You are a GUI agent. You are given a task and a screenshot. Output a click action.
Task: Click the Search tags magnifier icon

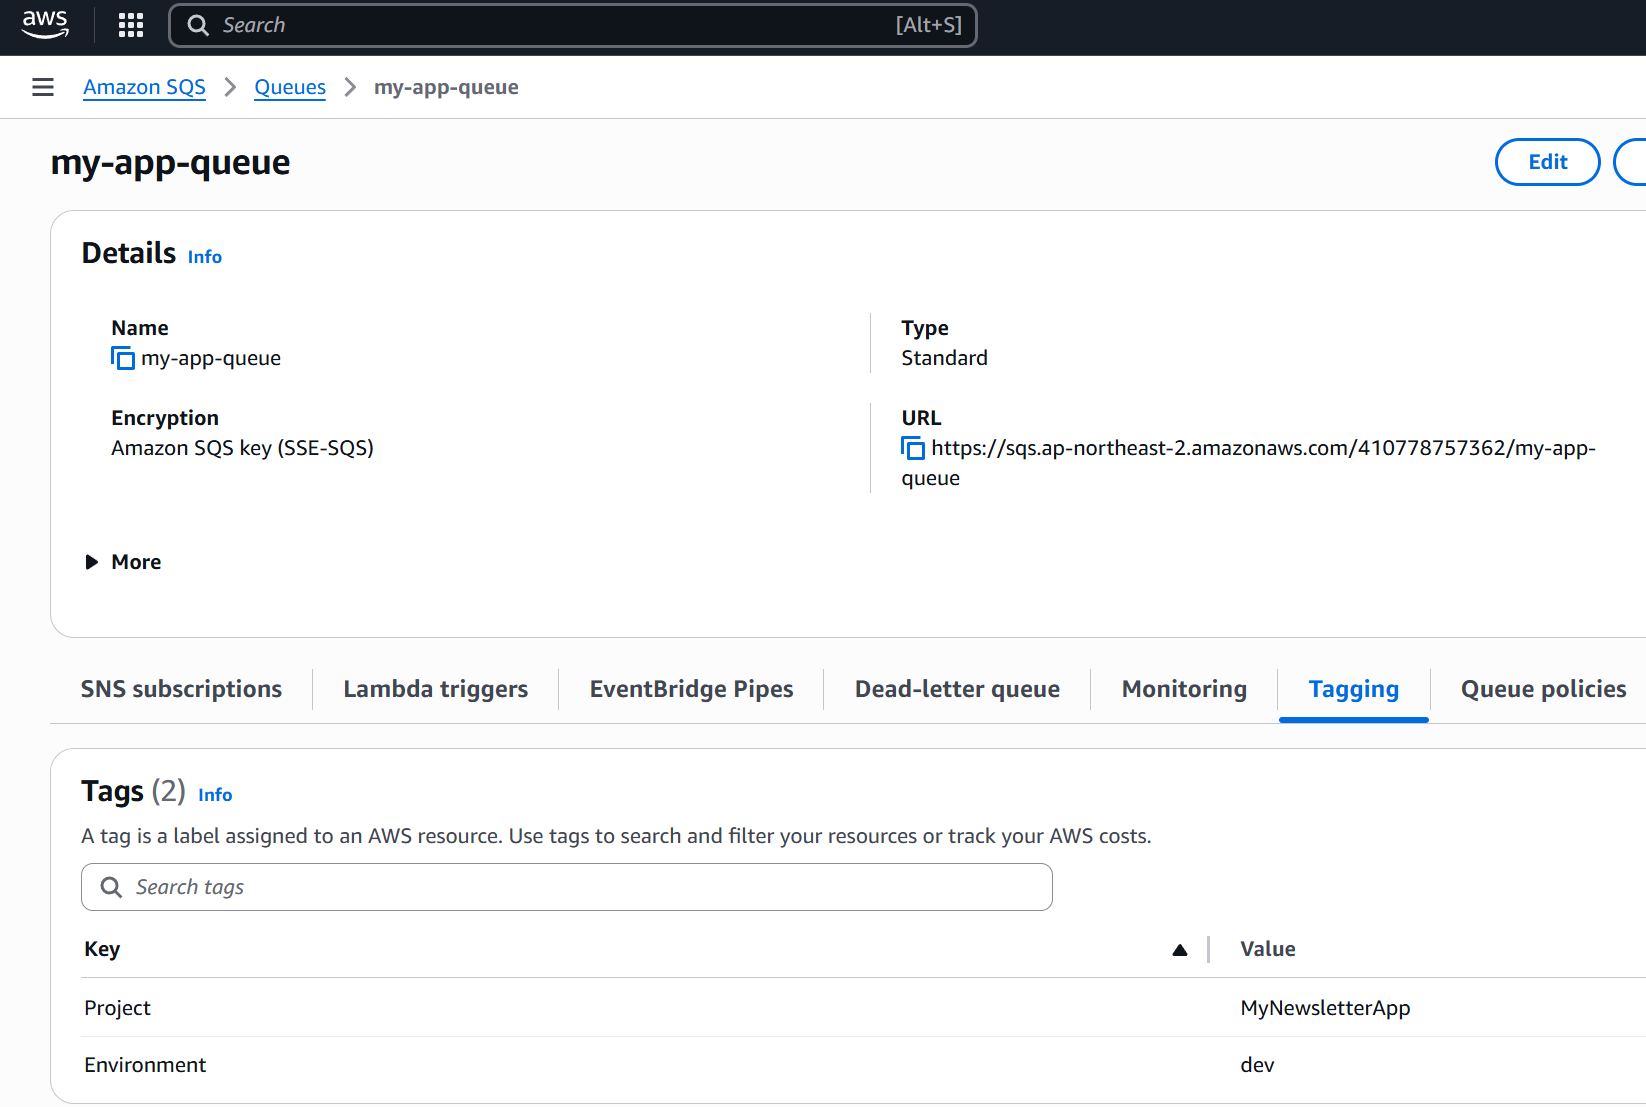pyautogui.click(x=112, y=887)
